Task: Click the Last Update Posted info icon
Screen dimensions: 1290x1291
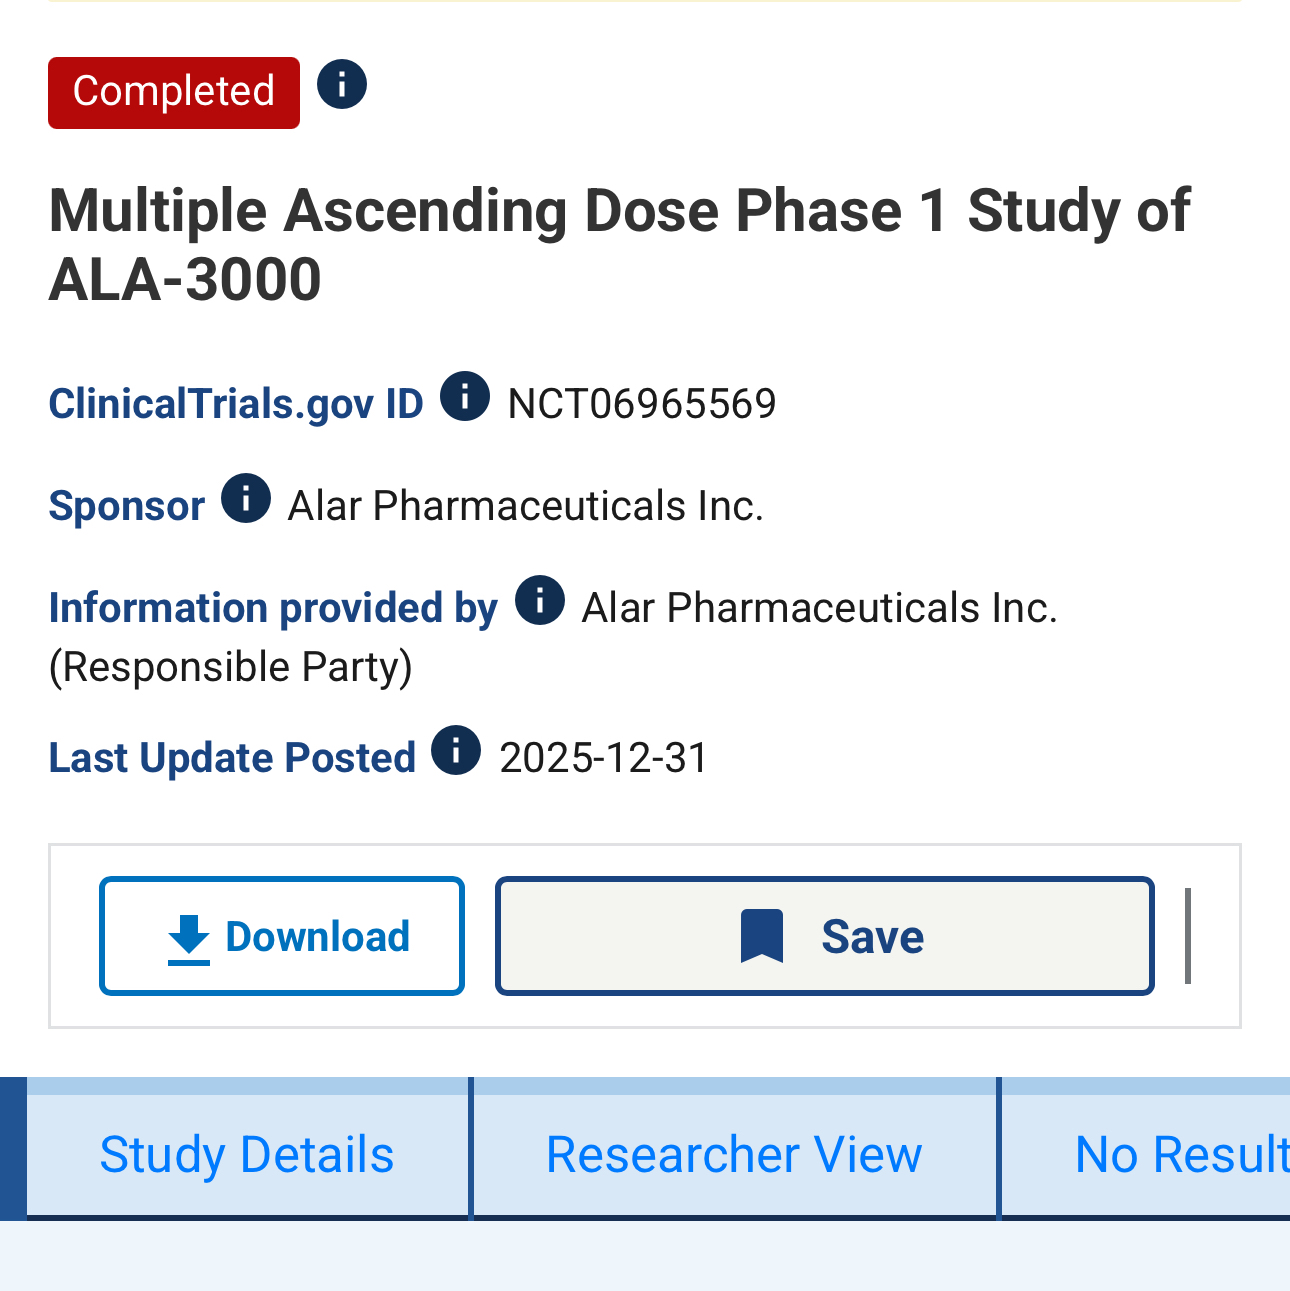Action: pyautogui.click(x=456, y=750)
